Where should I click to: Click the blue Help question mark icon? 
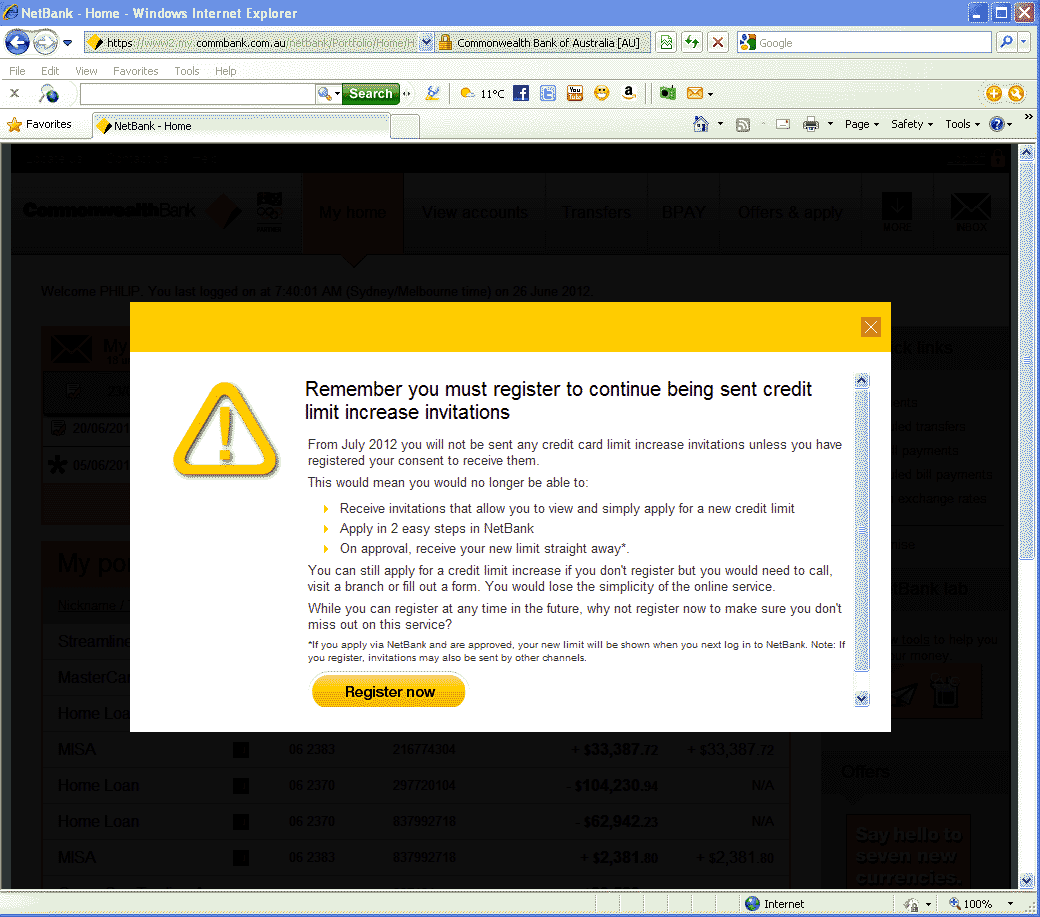point(997,124)
